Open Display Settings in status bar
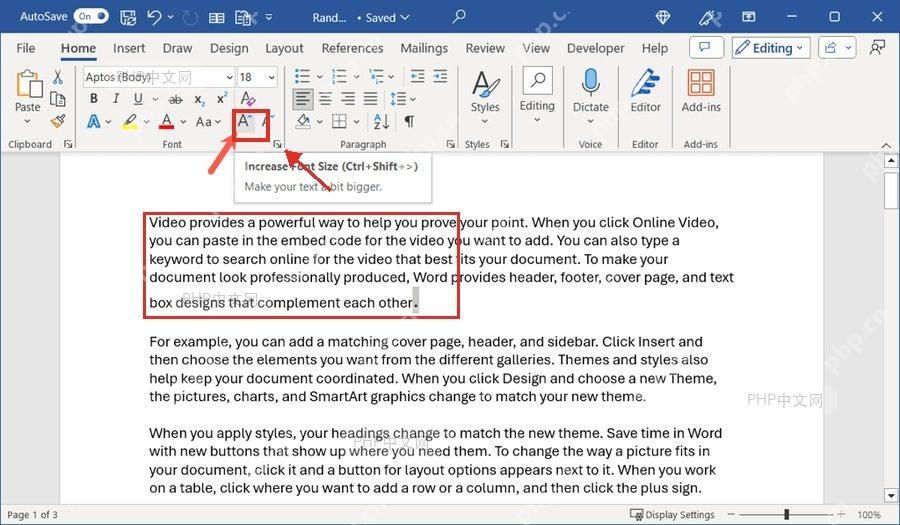This screenshot has width=900, height=525. (x=672, y=515)
